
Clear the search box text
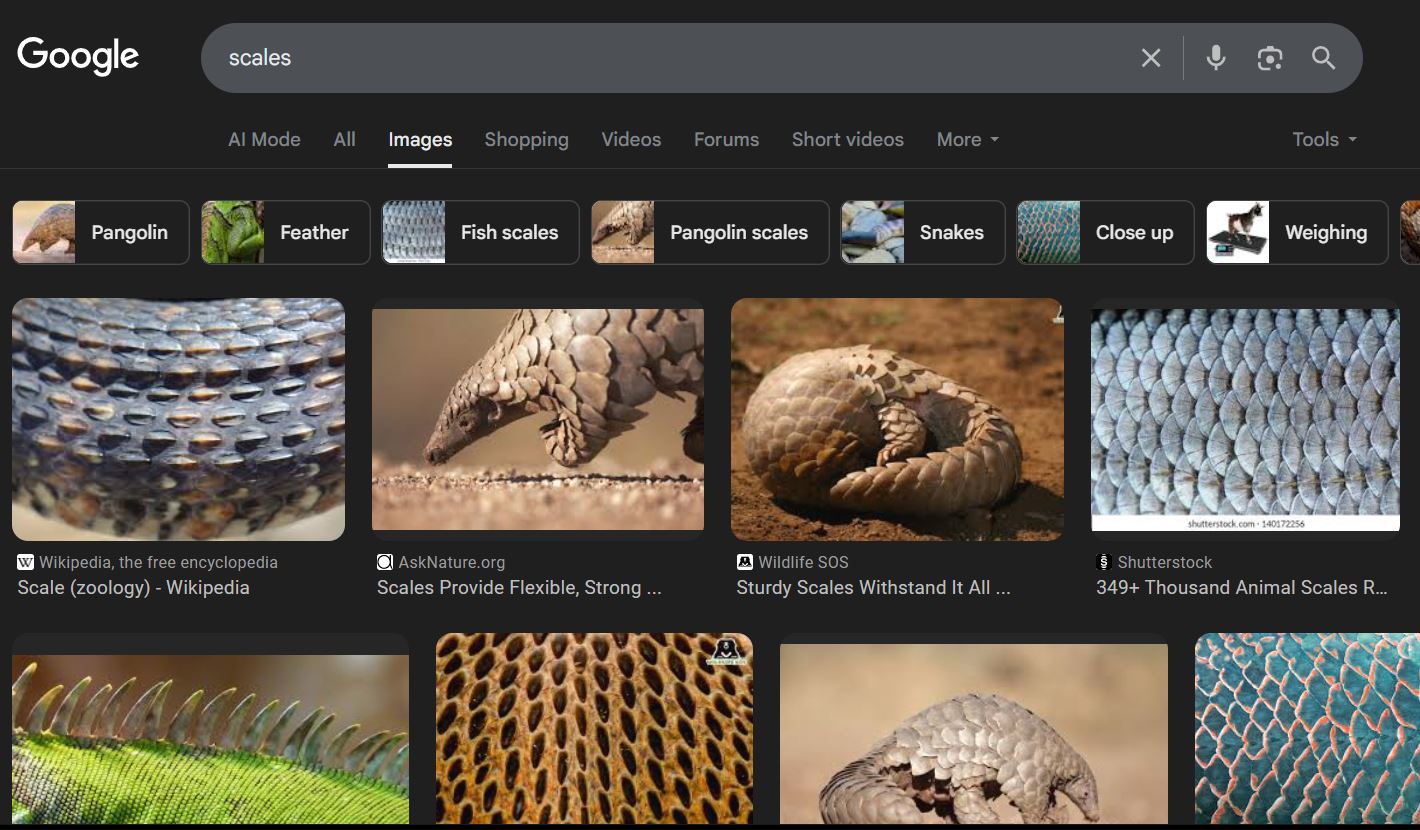point(1151,58)
